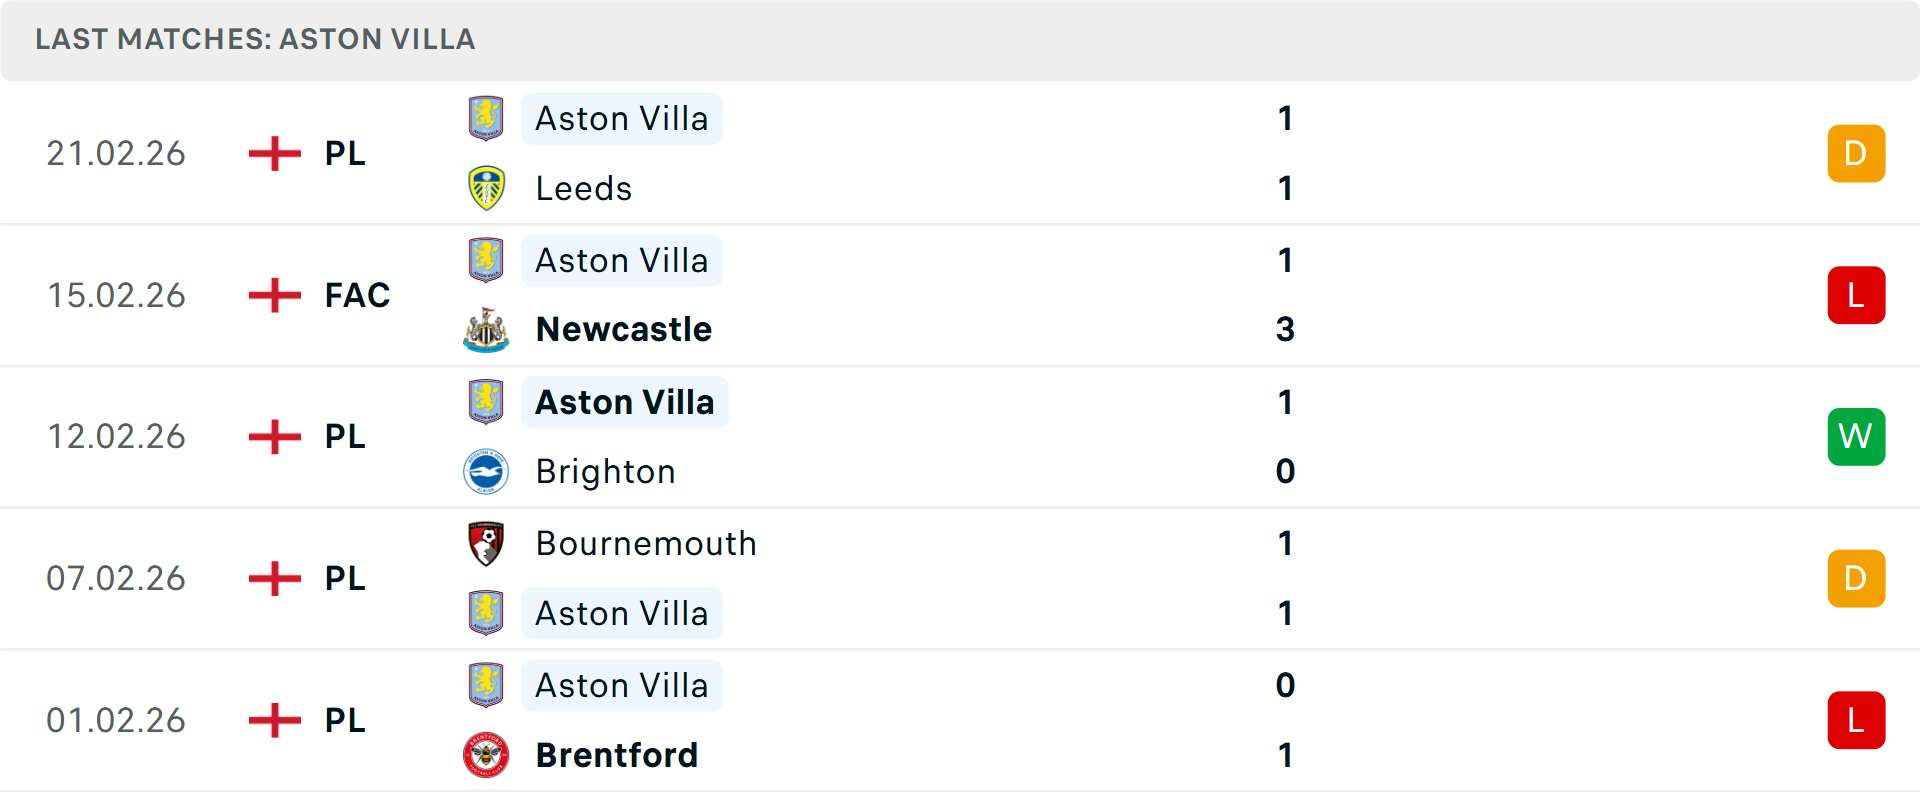Click the yellow D badge for the Leeds draw
The height and width of the screenshot is (792, 1920).
click(x=1856, y=153)
